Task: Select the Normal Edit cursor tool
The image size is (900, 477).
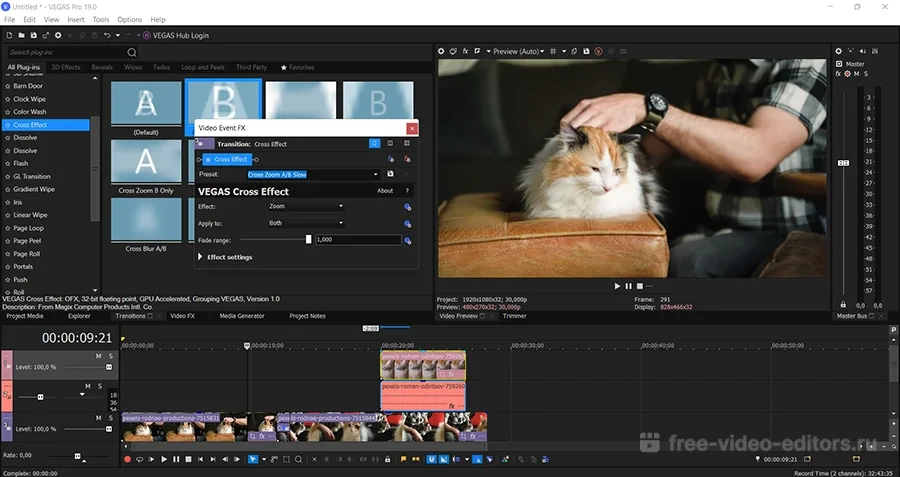Action: [252, 459]
